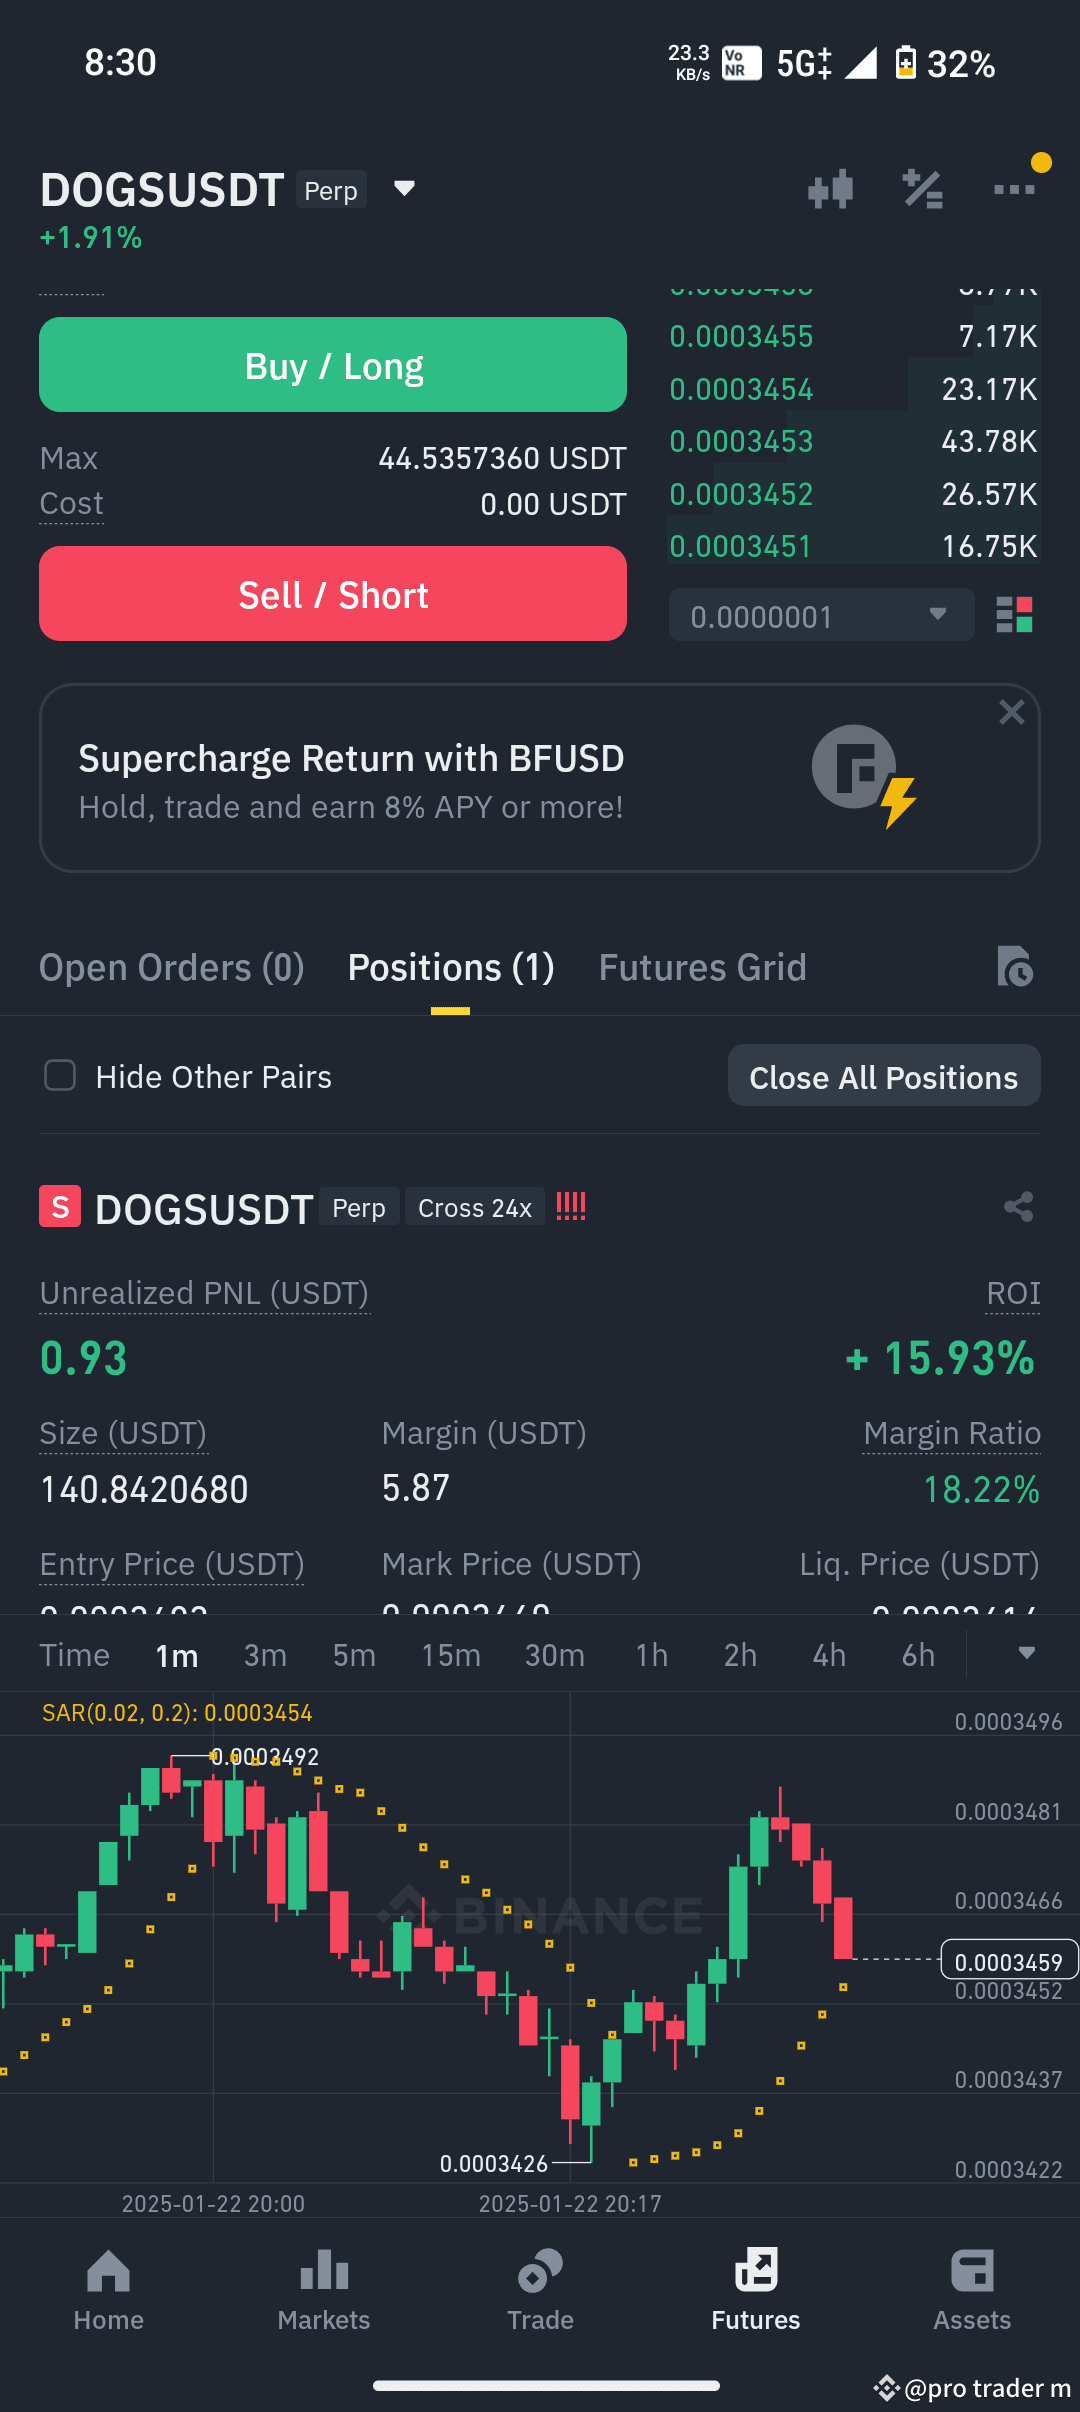Open the Trade icon in the bottom navigation
The height and width of the screenshot is (2412, 1080).
pos(540,2290)
